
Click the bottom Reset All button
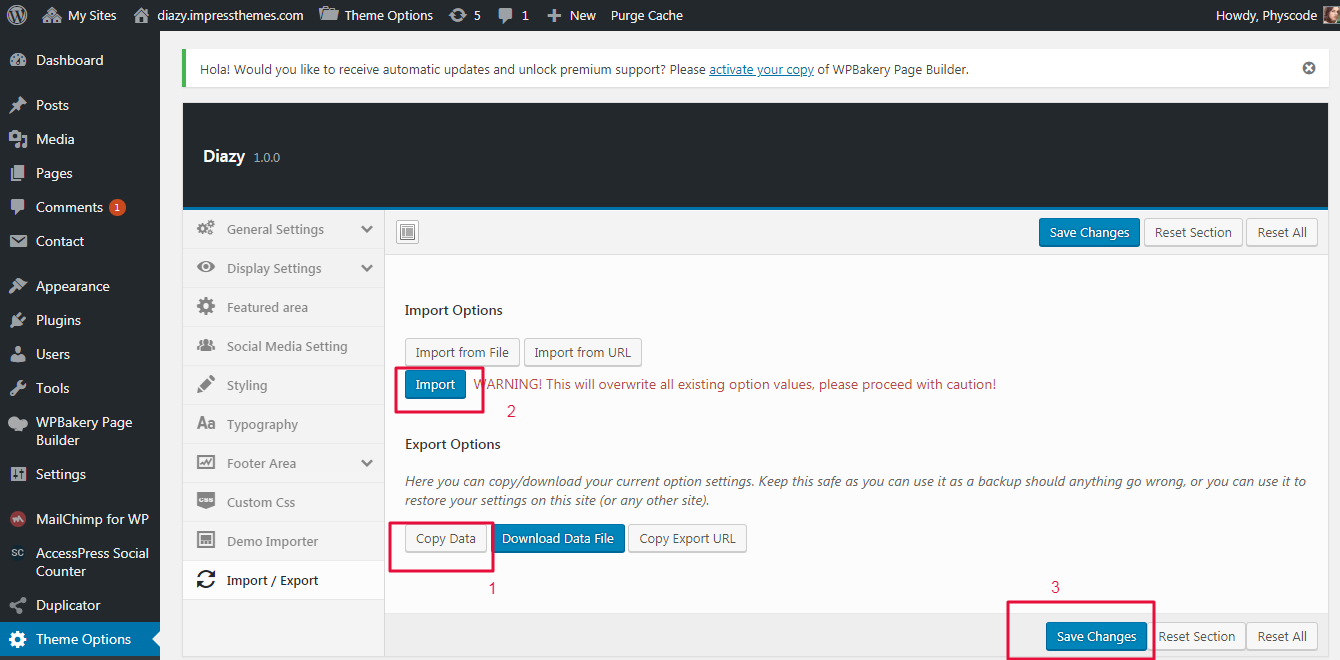pyautogui.click(x=1282, y=636)
